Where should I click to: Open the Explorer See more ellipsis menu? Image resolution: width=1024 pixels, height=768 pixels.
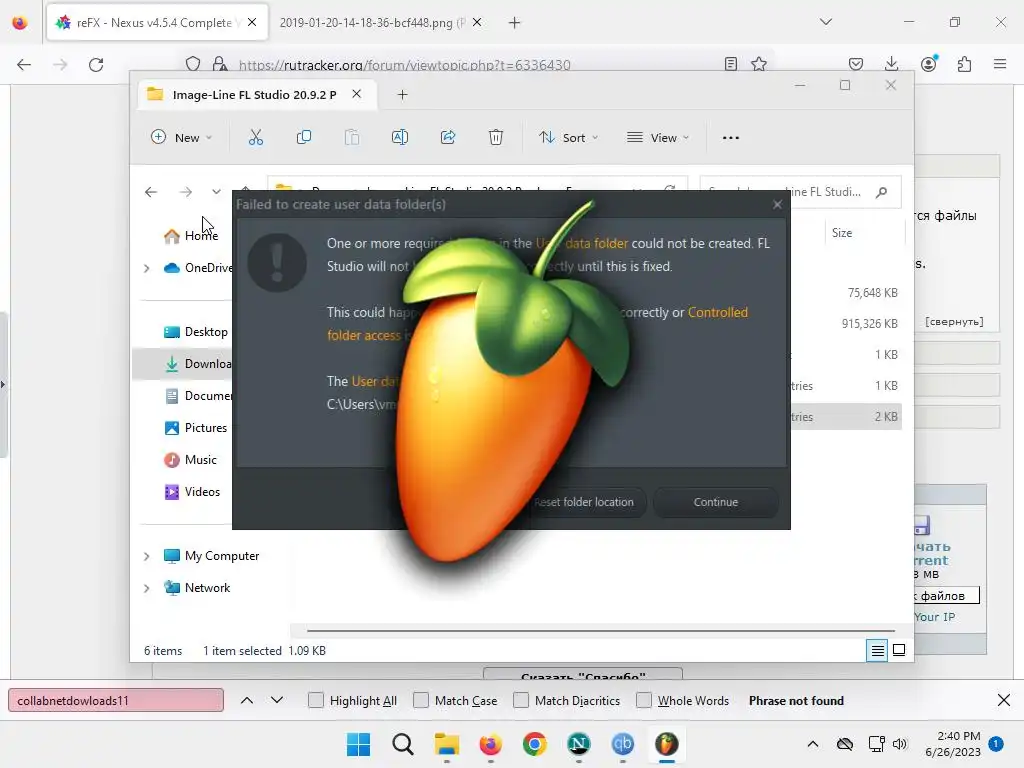(731, 138)
